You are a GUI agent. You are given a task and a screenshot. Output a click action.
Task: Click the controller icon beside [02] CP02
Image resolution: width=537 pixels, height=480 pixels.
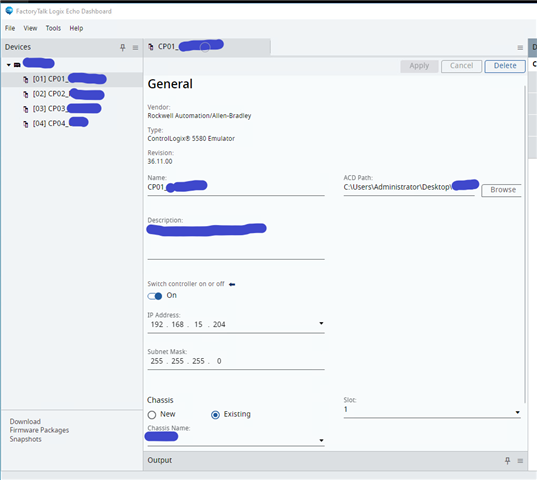[x=26, y=94]
